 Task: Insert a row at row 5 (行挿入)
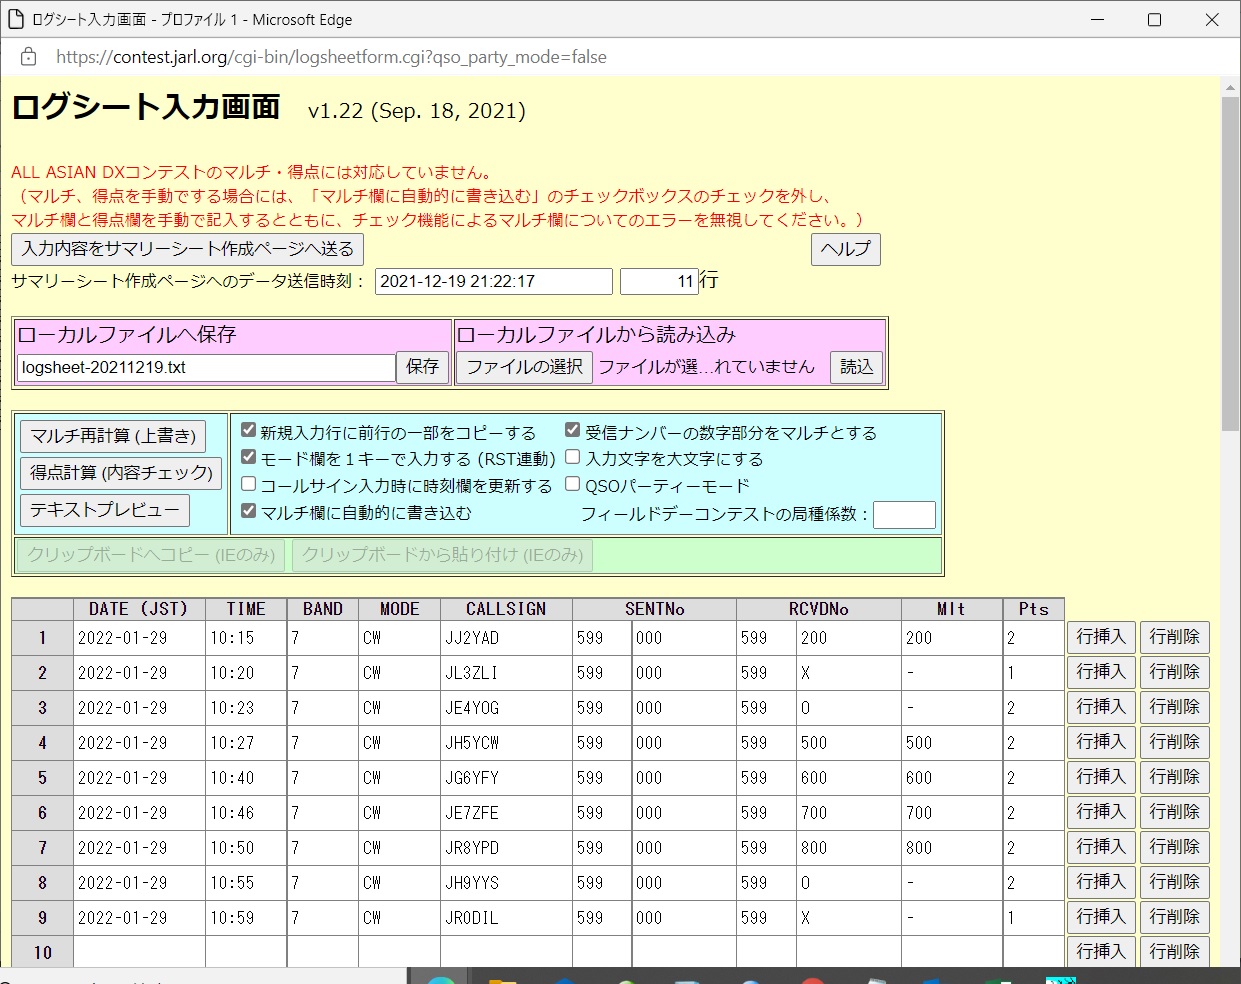pos(1101,777)
